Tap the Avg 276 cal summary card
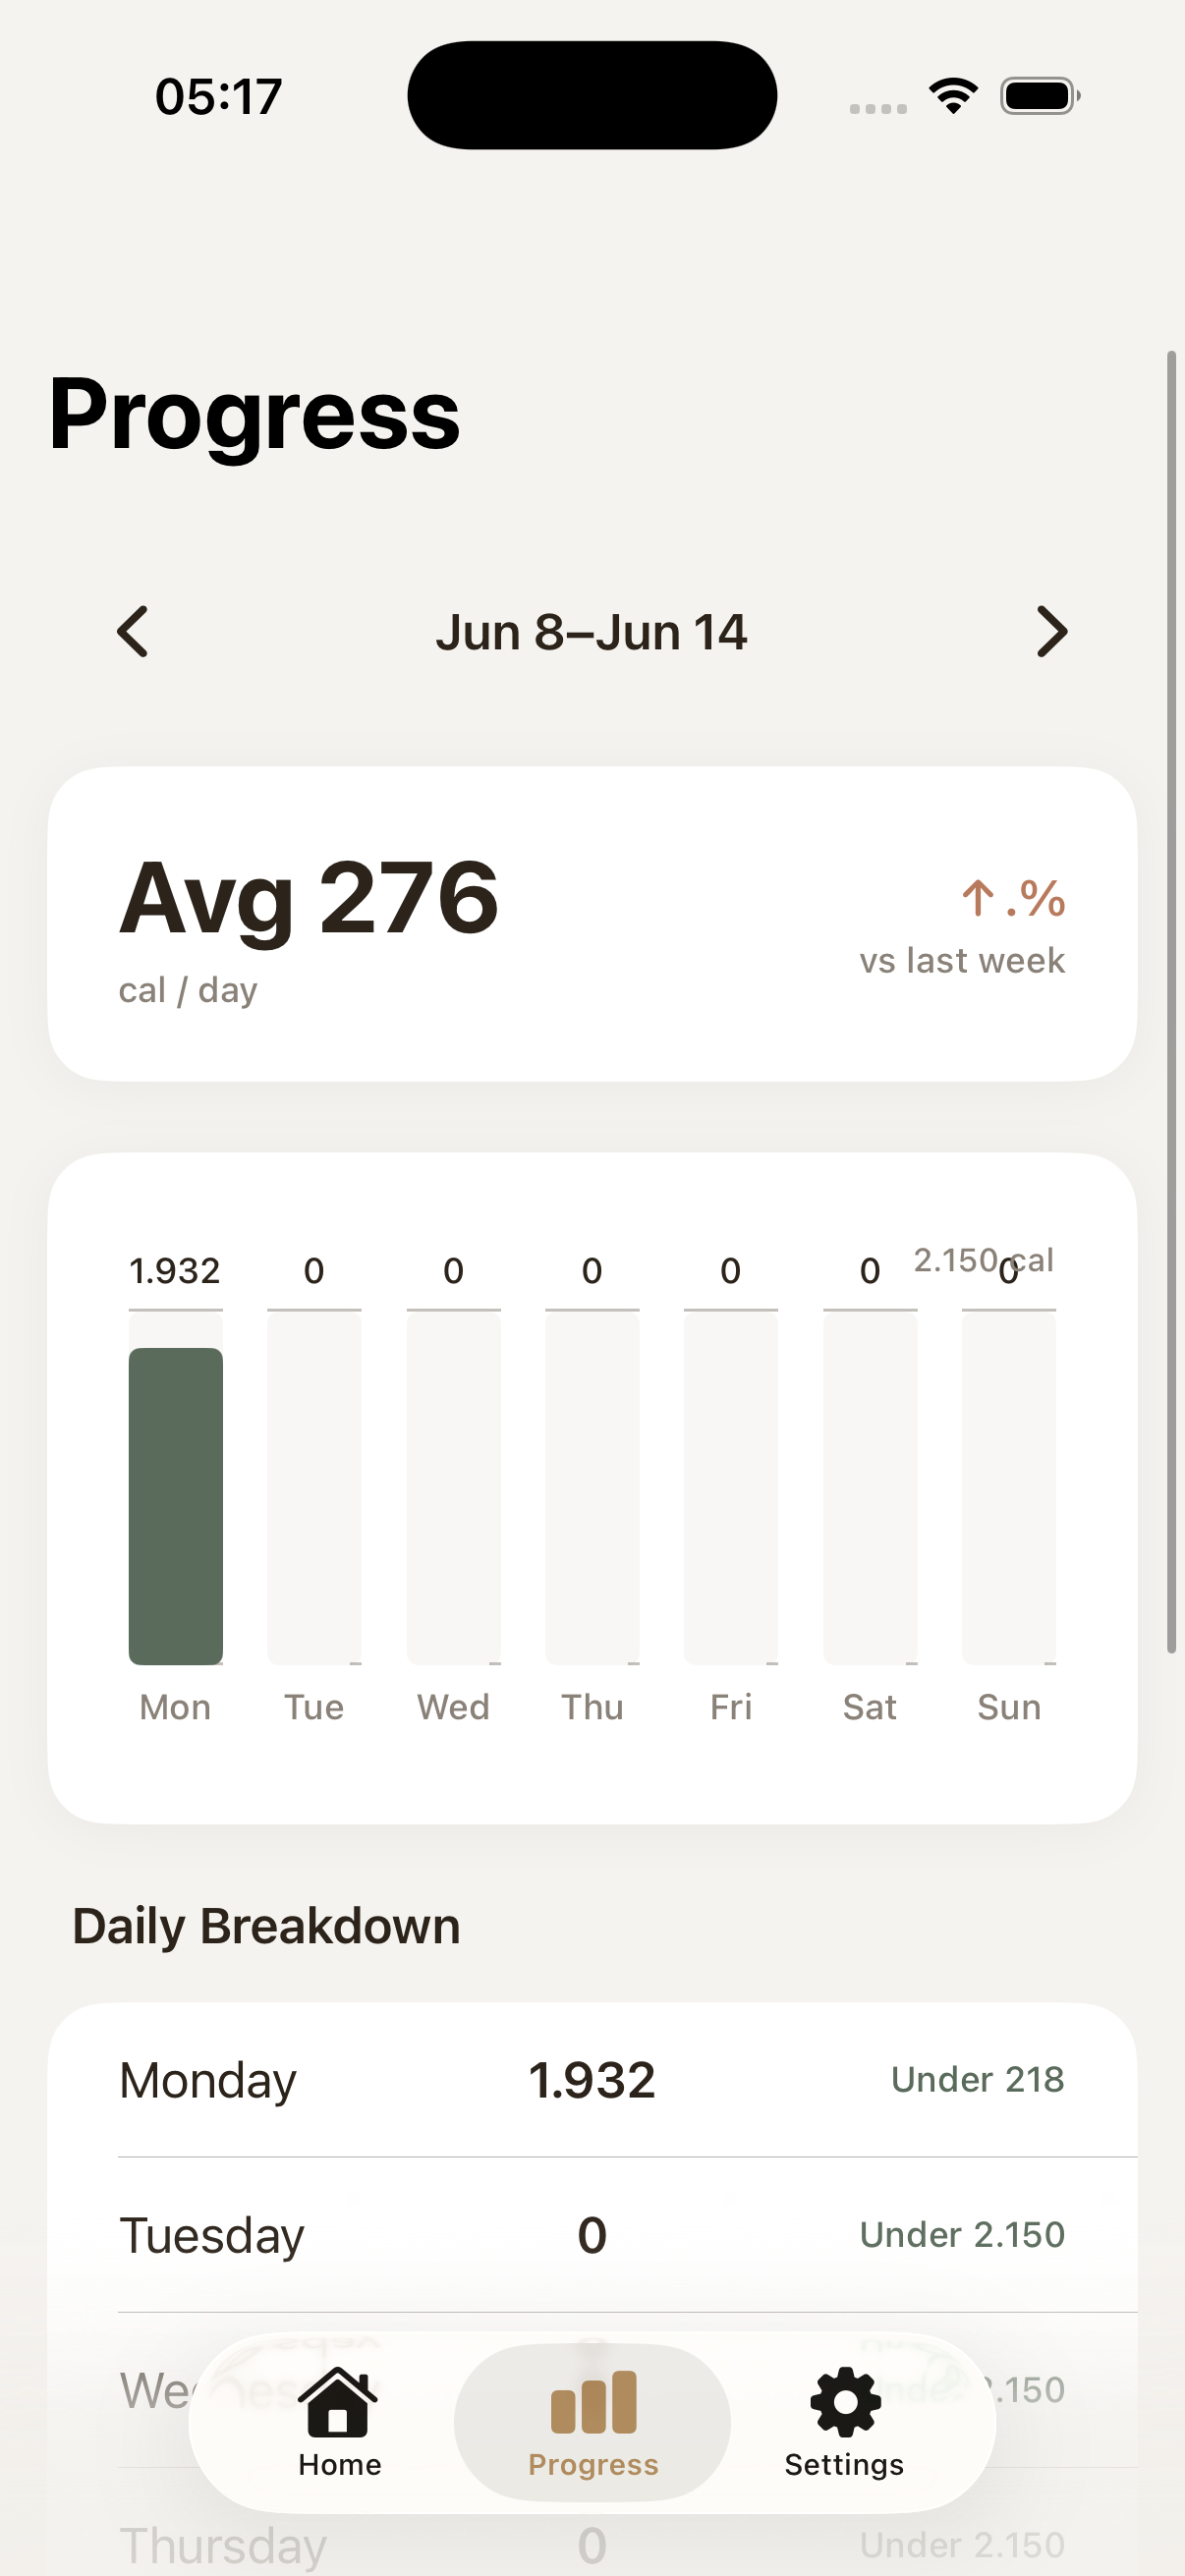 click(592, 924)
